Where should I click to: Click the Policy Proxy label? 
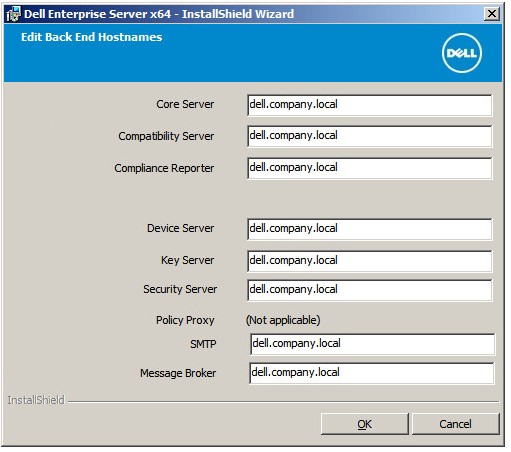pos(185,320)
